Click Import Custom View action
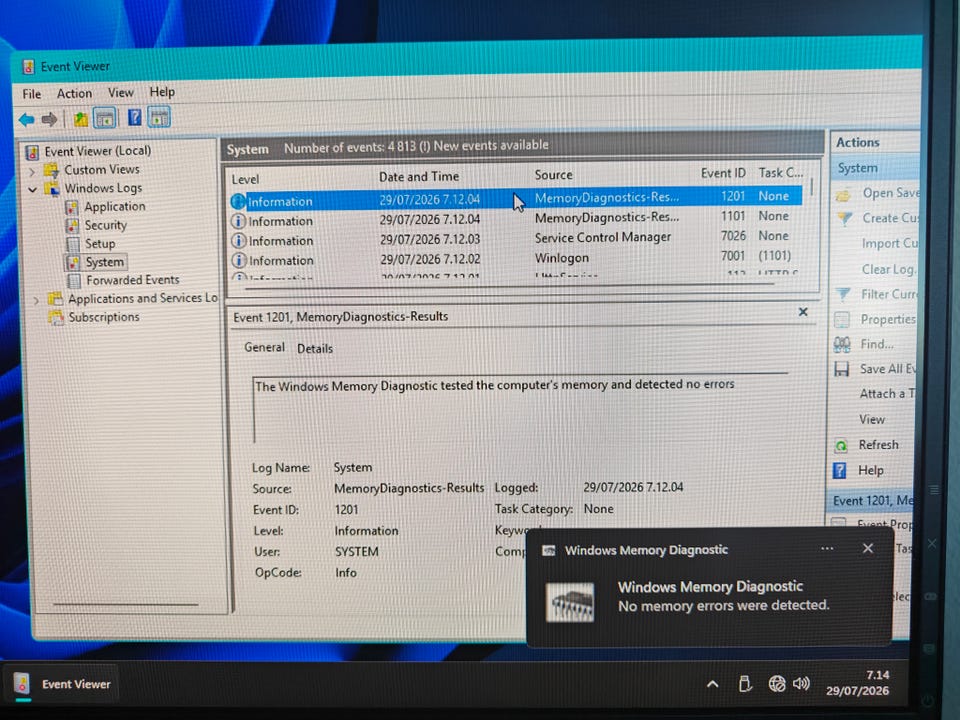This screenshot has width=960, height=720. click(889, 244)
